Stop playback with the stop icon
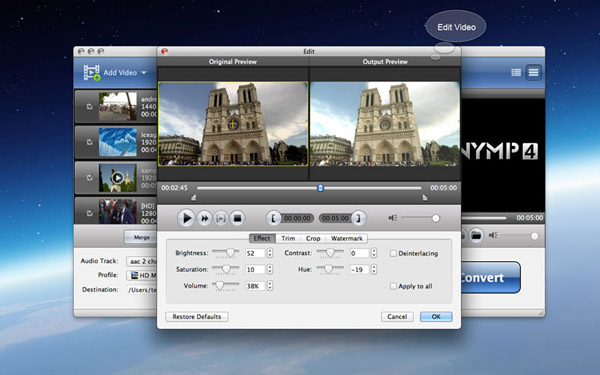 click(x=237, y=218)
